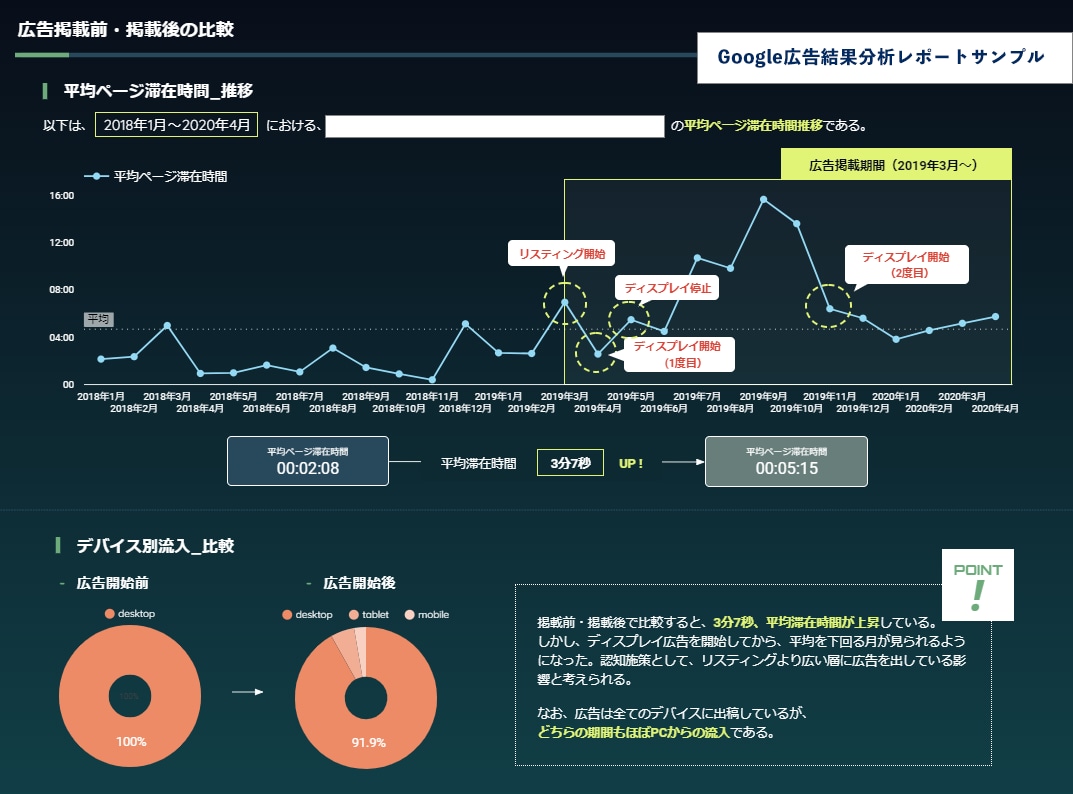
Task: Click the desktop legend dot under 広告開始後
Action: pyautogui.click(x=287, y=615)
